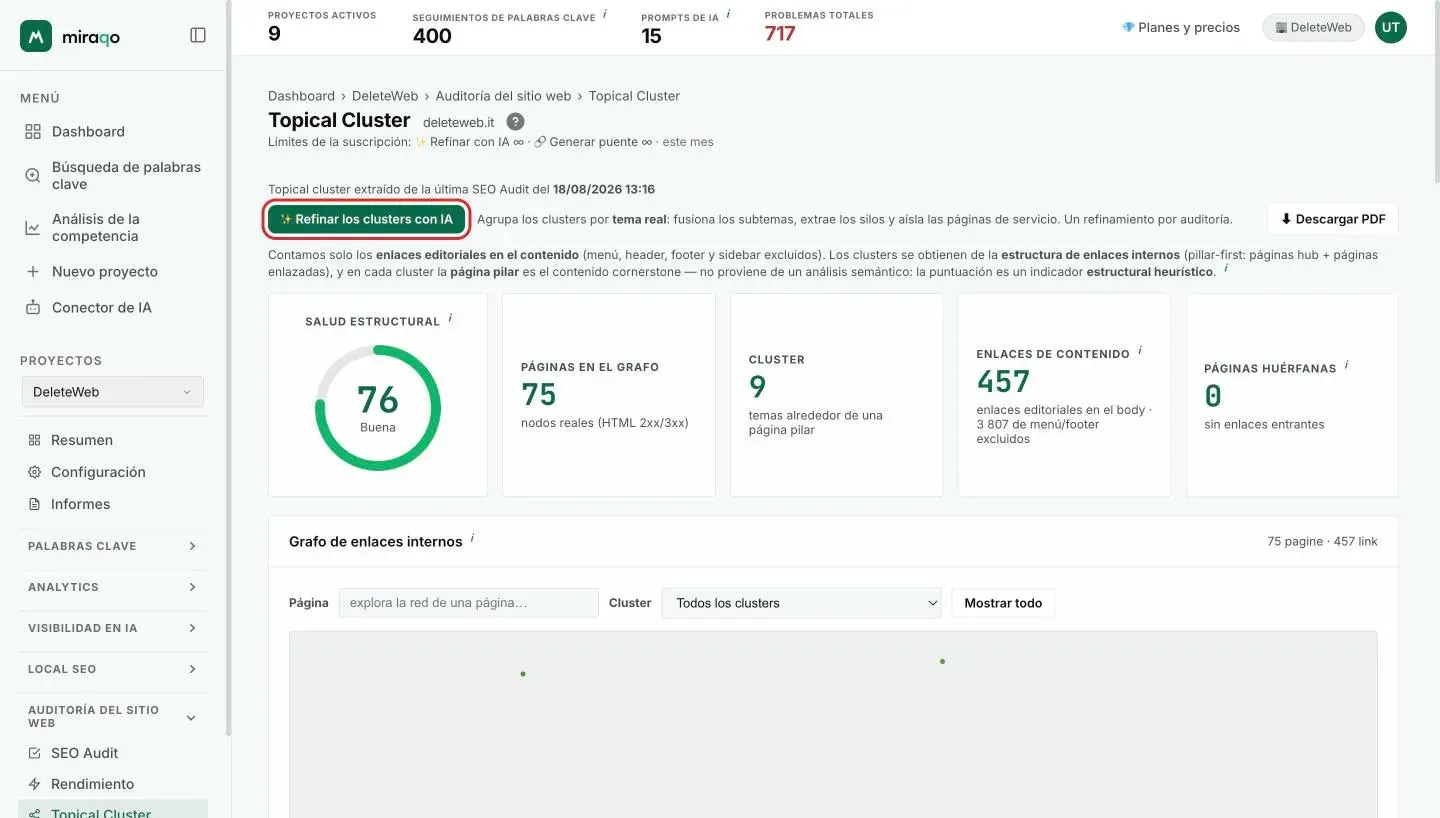
Task: Click the info icon next to Enlaces de Contenido
Action: [1140, 350]
